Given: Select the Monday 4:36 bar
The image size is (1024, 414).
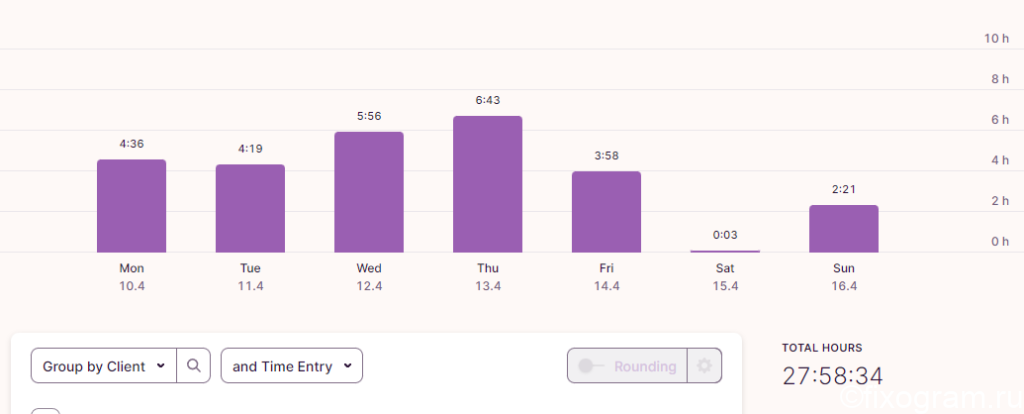Looking at the screenshot, I should (x=131, y=206).
